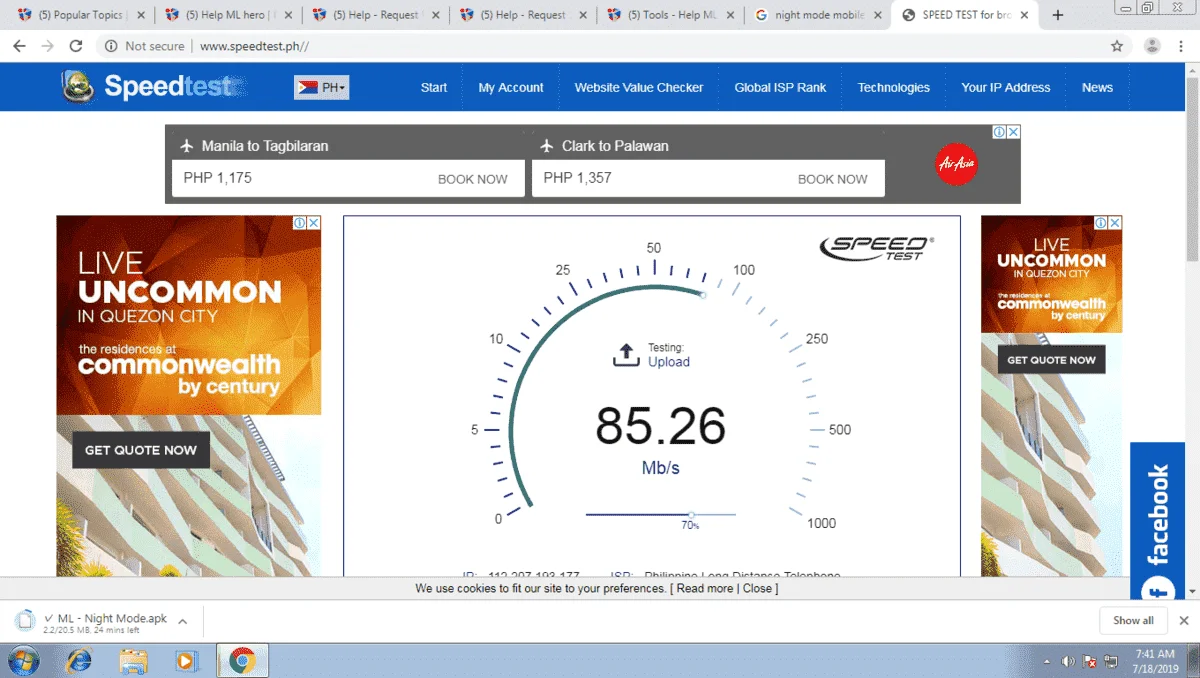Close the AirAsia banner ad with its X
1200x678 pixels.
tap(1013, 132)
